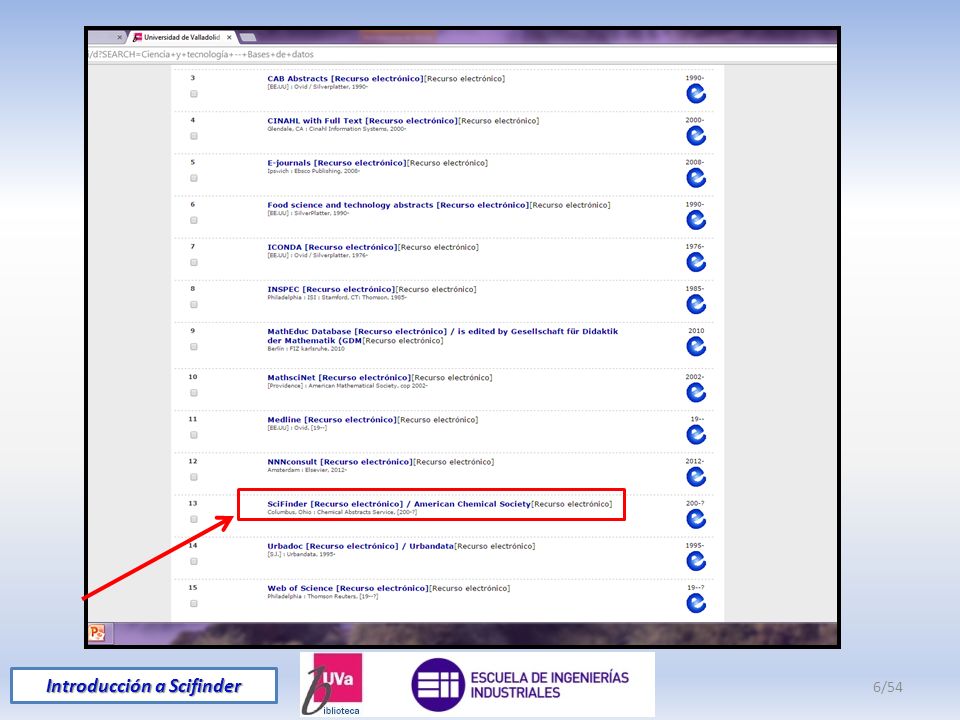This screenshot has height=720, width=960.
Task: Open the ICONDA record link
Action: pyautogui.click(x=332, y=247)
